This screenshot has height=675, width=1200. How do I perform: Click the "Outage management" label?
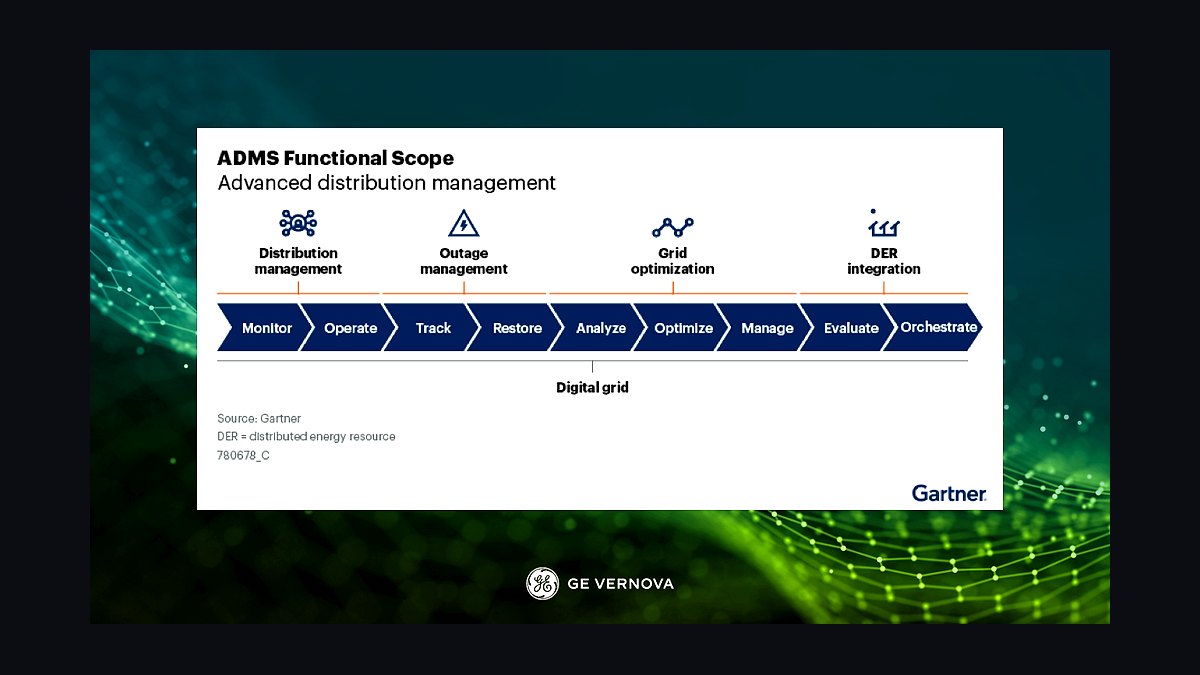(464, 261)
